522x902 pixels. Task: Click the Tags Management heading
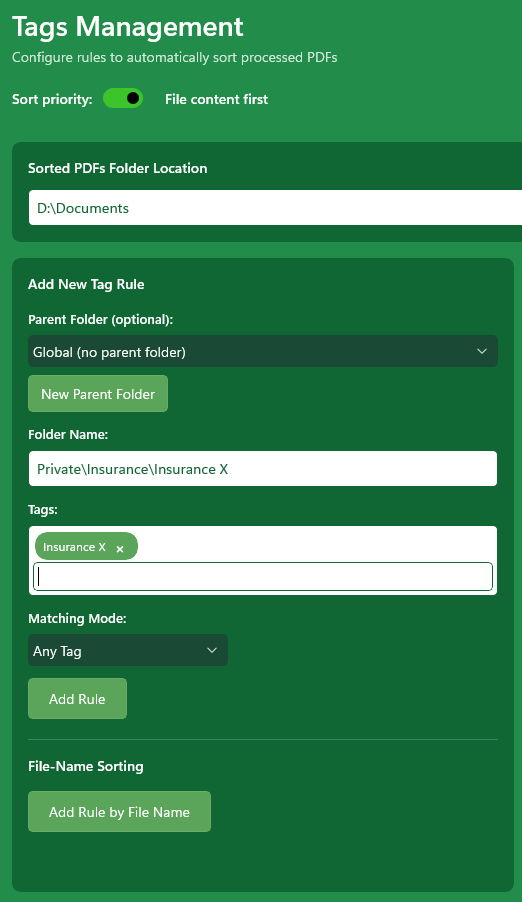(x=128, y=26)
